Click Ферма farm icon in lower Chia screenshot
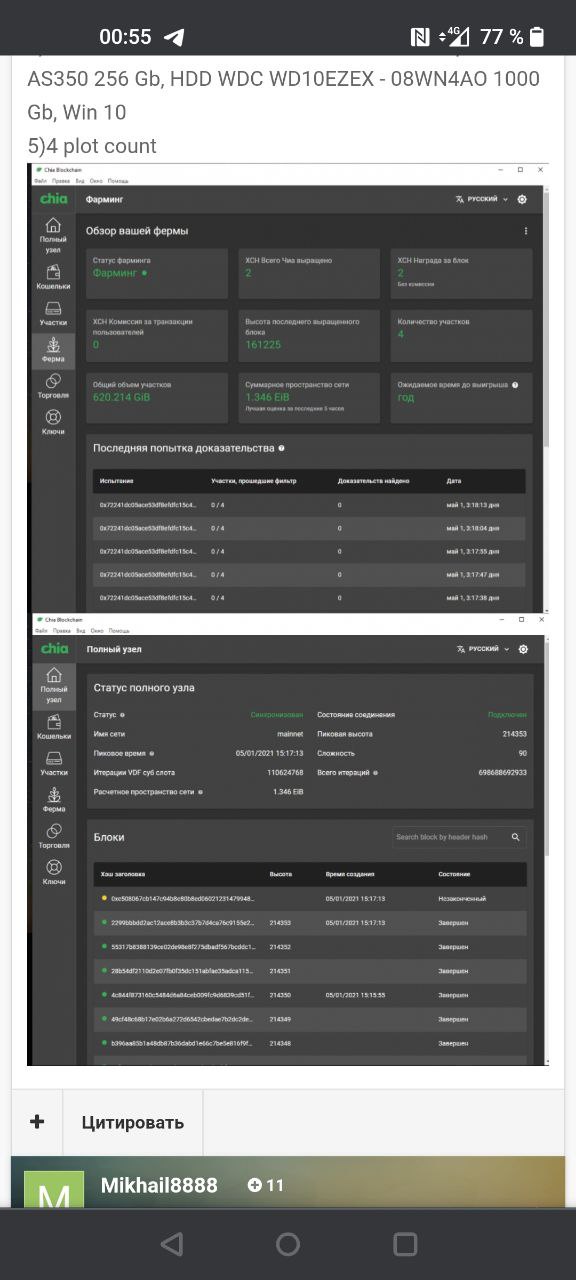The width and height of the screenshot is (576, 1280). point(54,800)
